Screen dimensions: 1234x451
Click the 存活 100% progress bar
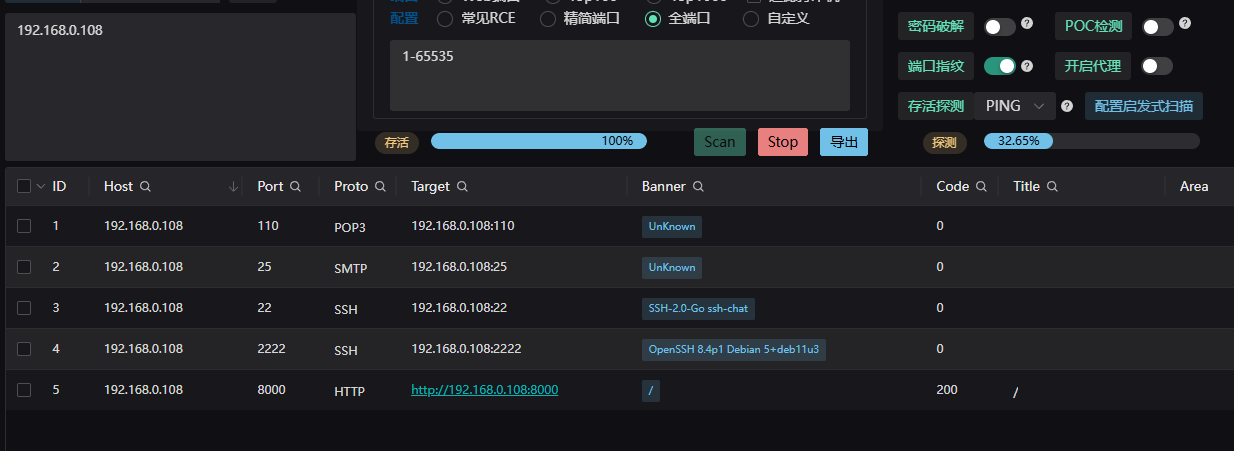539,141
